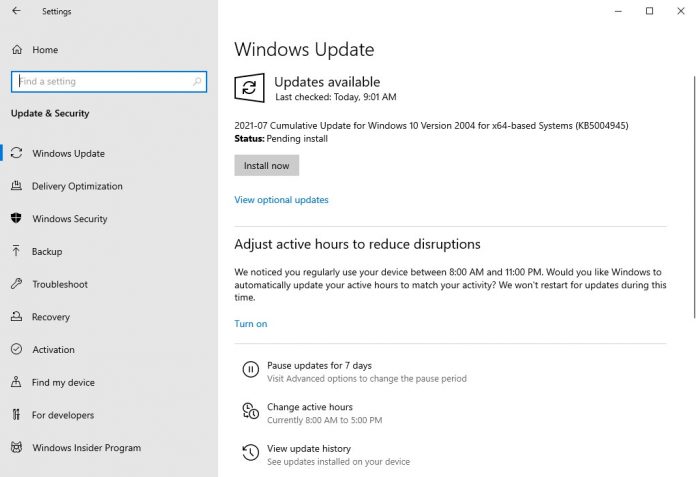The width and height of the screenshot is (696, 477).
Task: Click the Find my device icon
Action: pos(16,382)
